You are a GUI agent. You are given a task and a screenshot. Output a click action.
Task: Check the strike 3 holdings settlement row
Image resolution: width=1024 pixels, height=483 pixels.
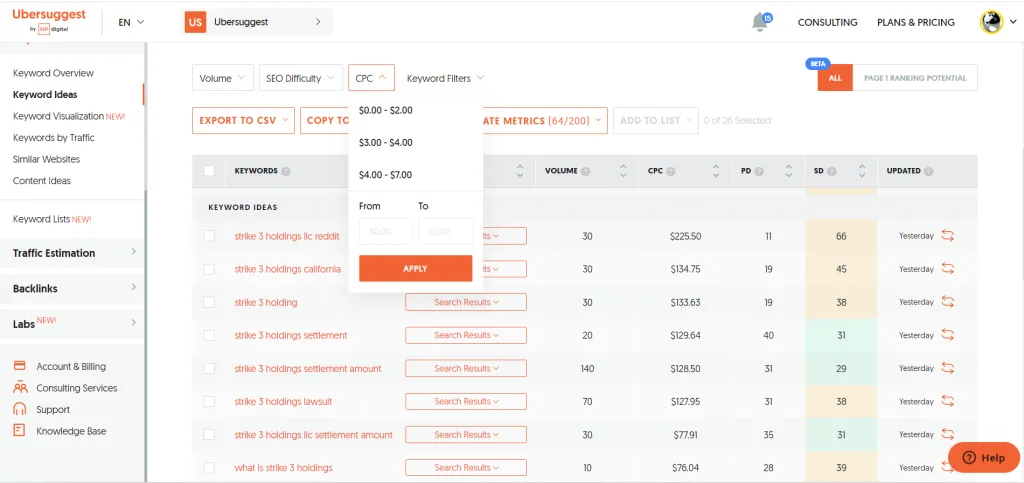click(209, 335)
